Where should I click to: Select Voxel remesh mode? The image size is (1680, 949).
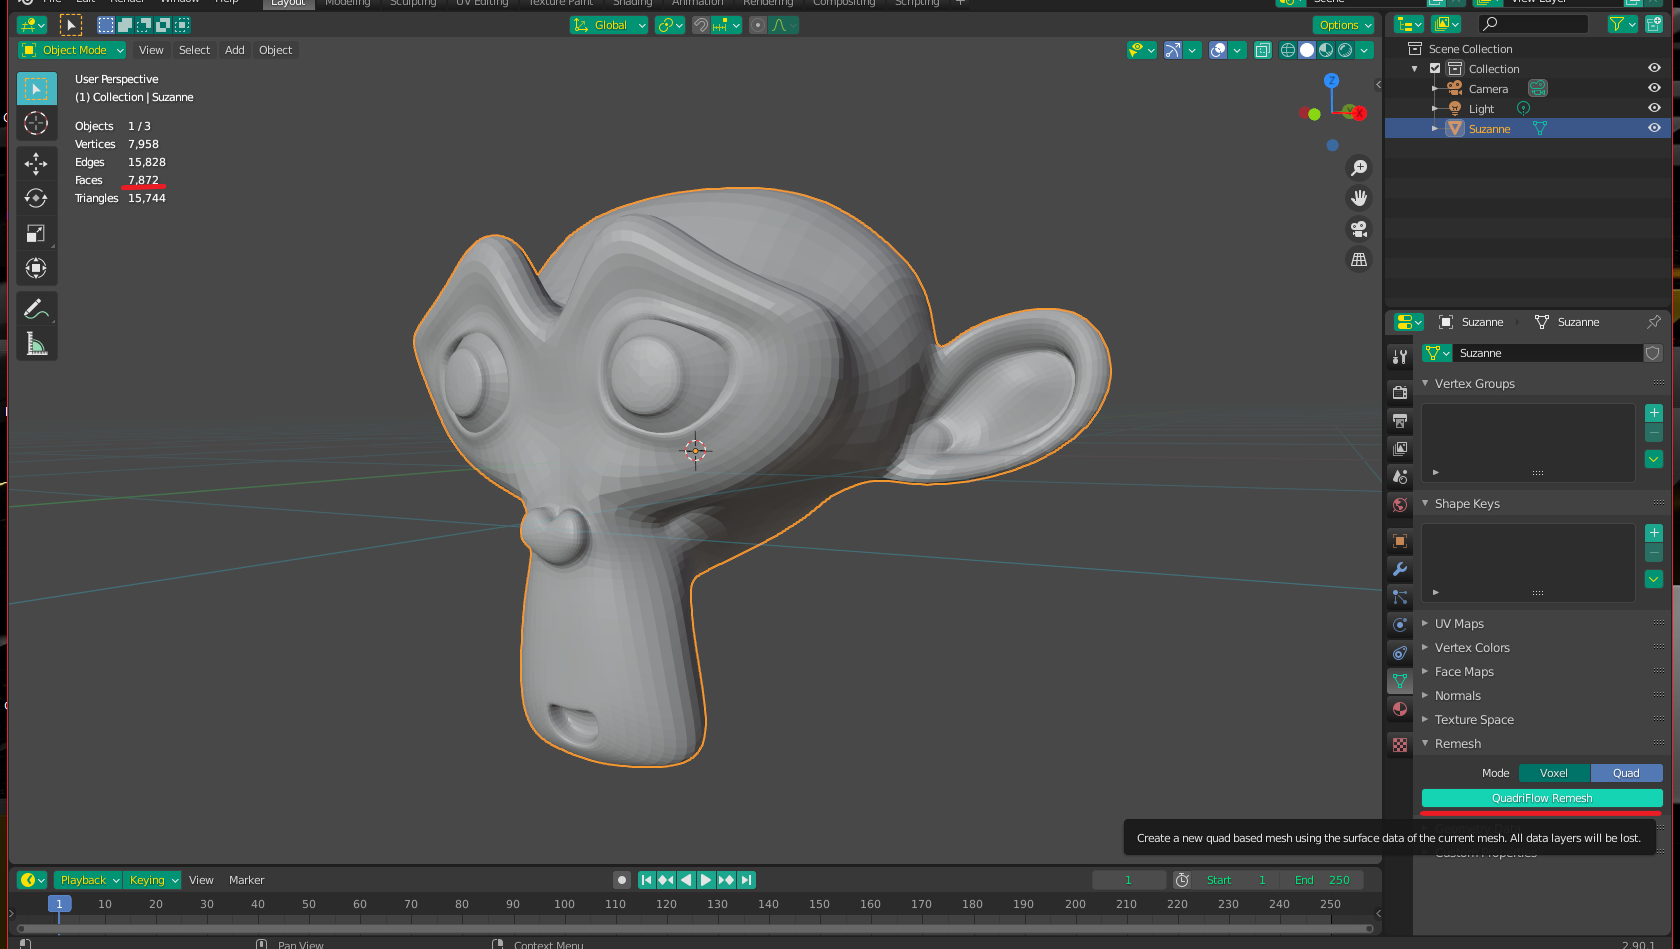[x=1554, y=773]
